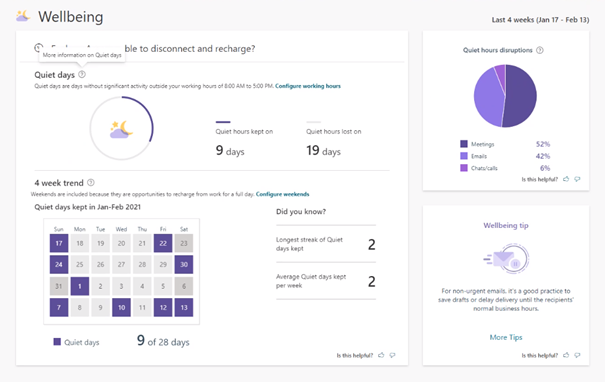Click the Chats/calls legend color swatch

click(x=464, y=168)
